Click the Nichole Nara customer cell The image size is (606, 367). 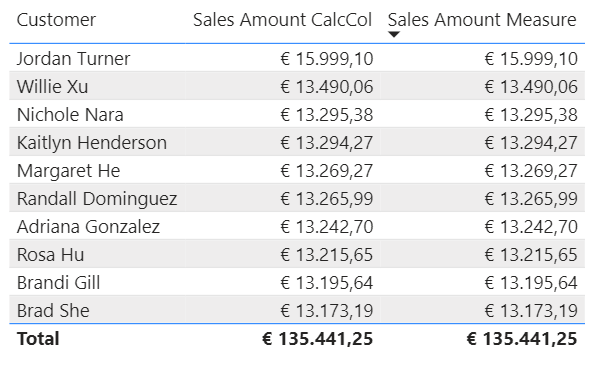(x=70, y=115)
